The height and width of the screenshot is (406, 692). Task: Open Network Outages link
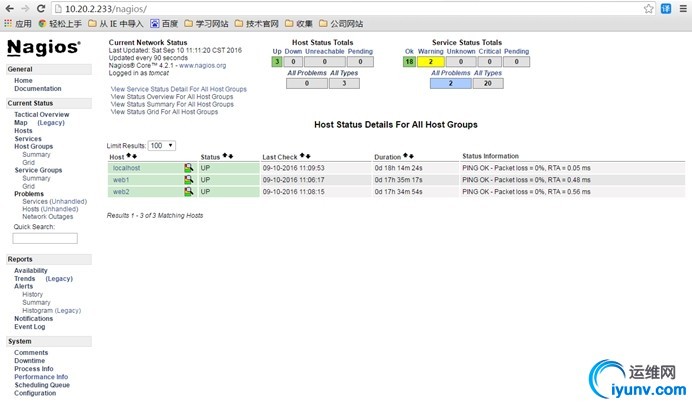tap(48, 217)
